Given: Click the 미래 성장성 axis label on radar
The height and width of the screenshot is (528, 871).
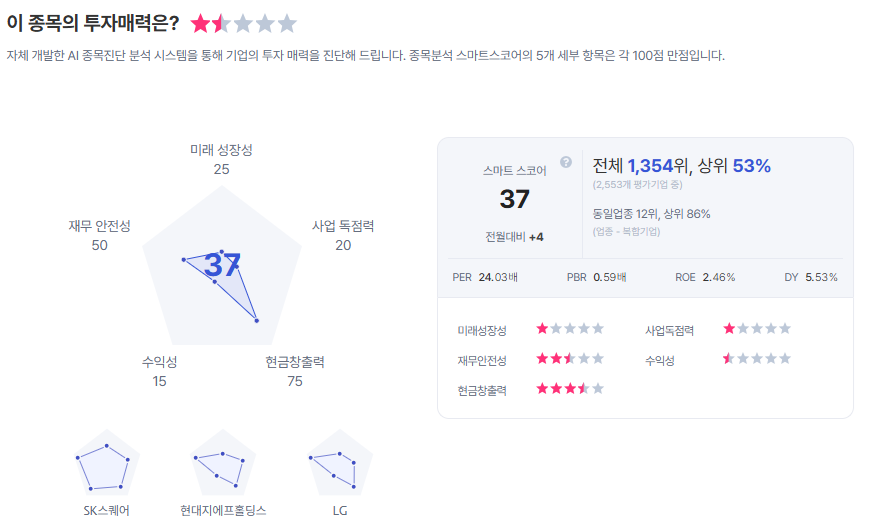Looking at the screenshot, I should (221, 150).
